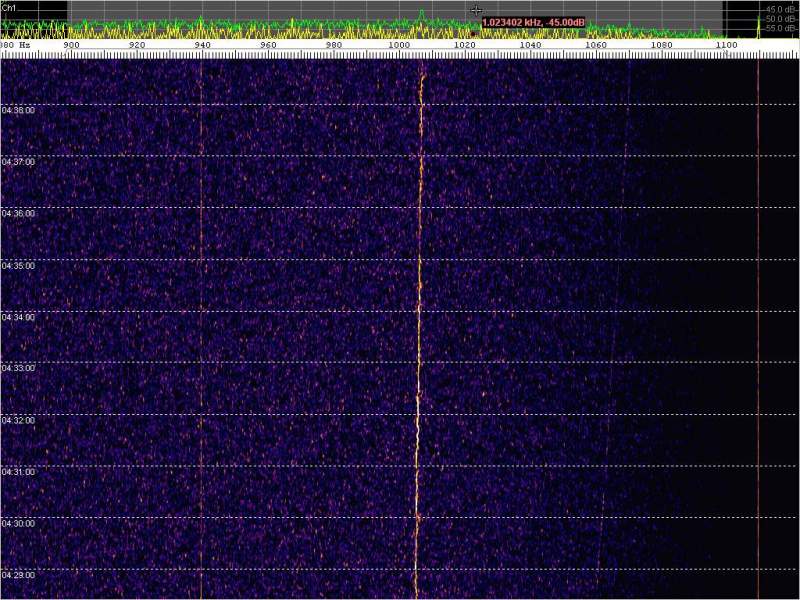This screenshot has width=800, height=600.
Task: Click the green spectrum peak above signal
Action: tap(421, 14)
